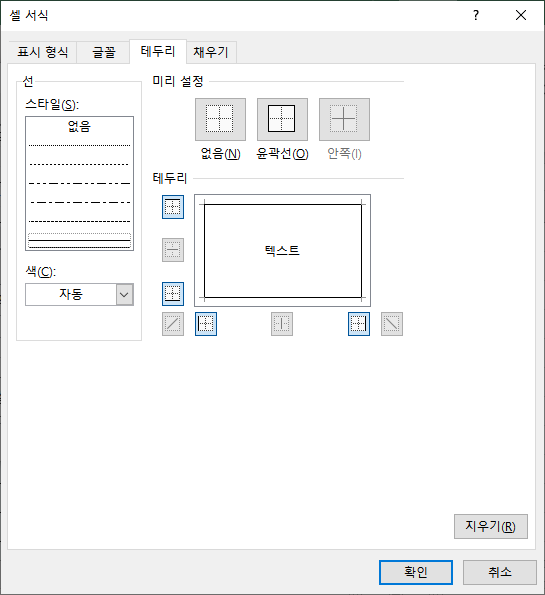Switch to the 표시 형식 tab
This screenshot has height=595, width=545.
pos(43,52)
